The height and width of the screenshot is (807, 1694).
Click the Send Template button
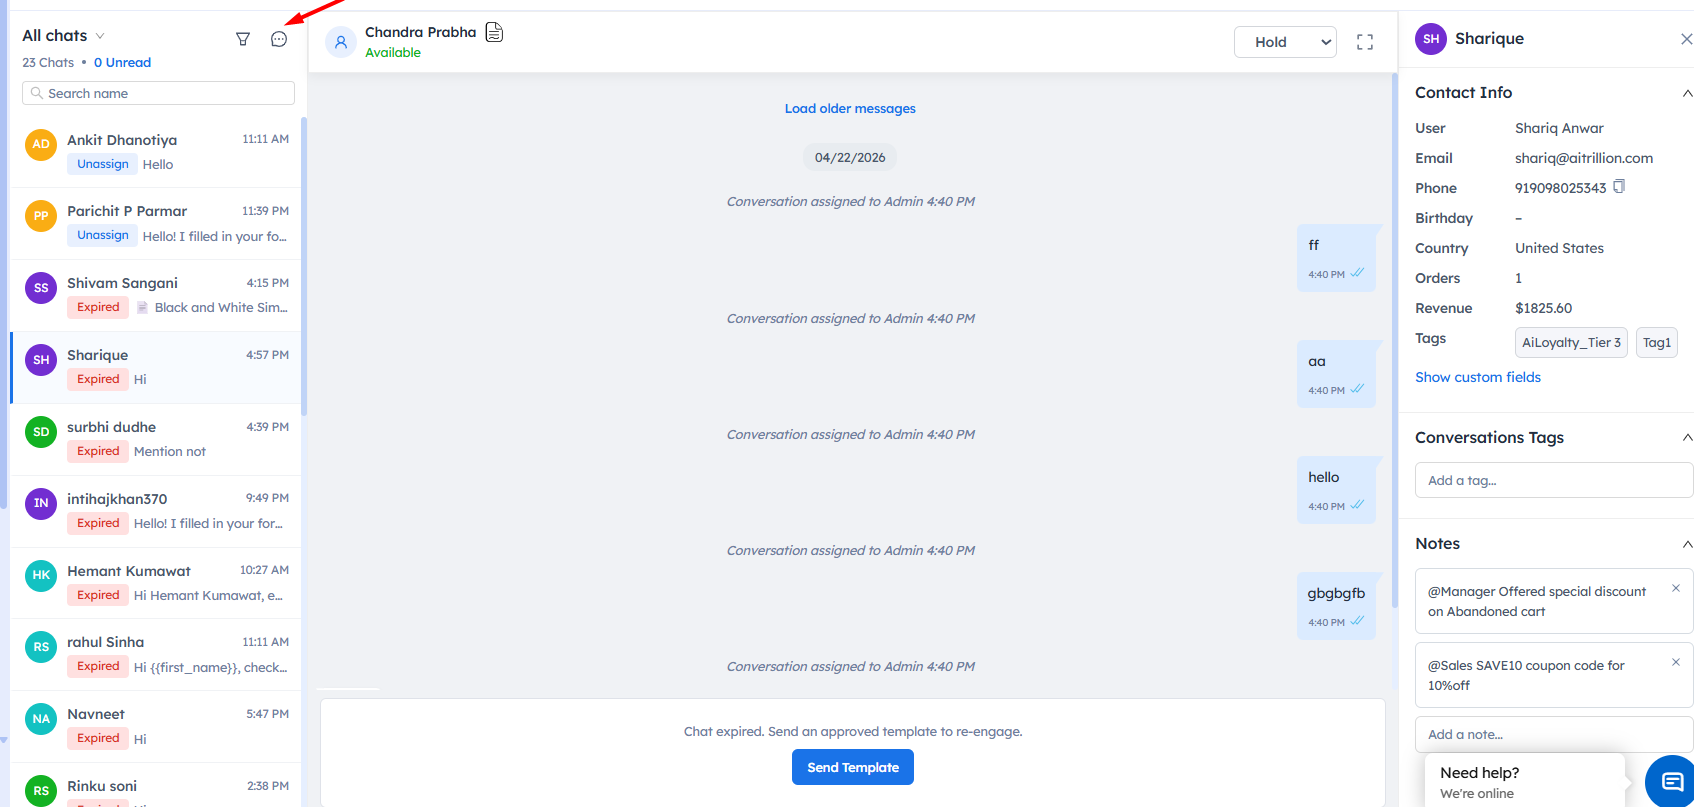coord(852,767)
